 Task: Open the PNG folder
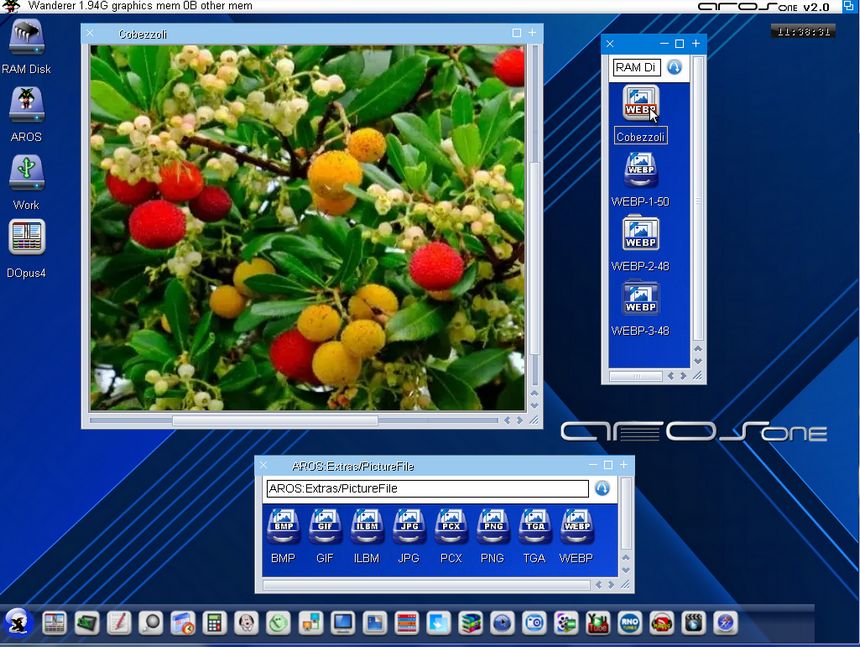[492, 526]
